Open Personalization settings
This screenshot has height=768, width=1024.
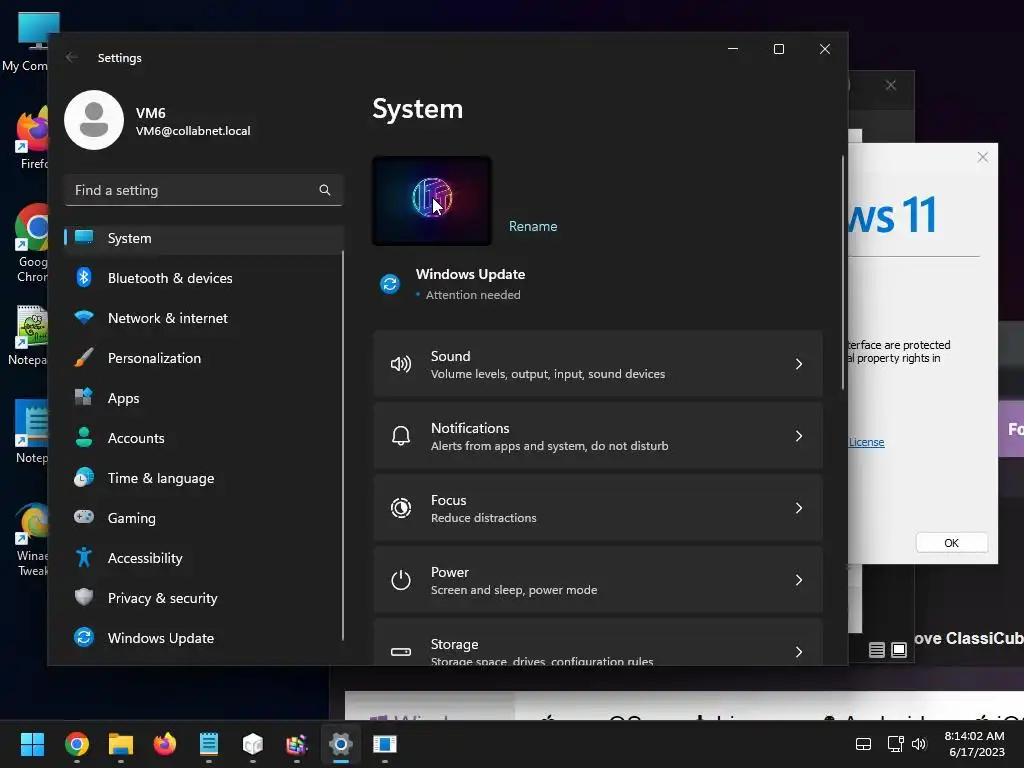[204, 358]
